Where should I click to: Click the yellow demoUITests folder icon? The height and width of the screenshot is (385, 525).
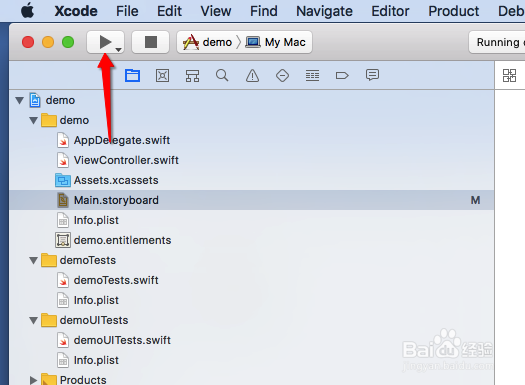(x=49, y=320)
